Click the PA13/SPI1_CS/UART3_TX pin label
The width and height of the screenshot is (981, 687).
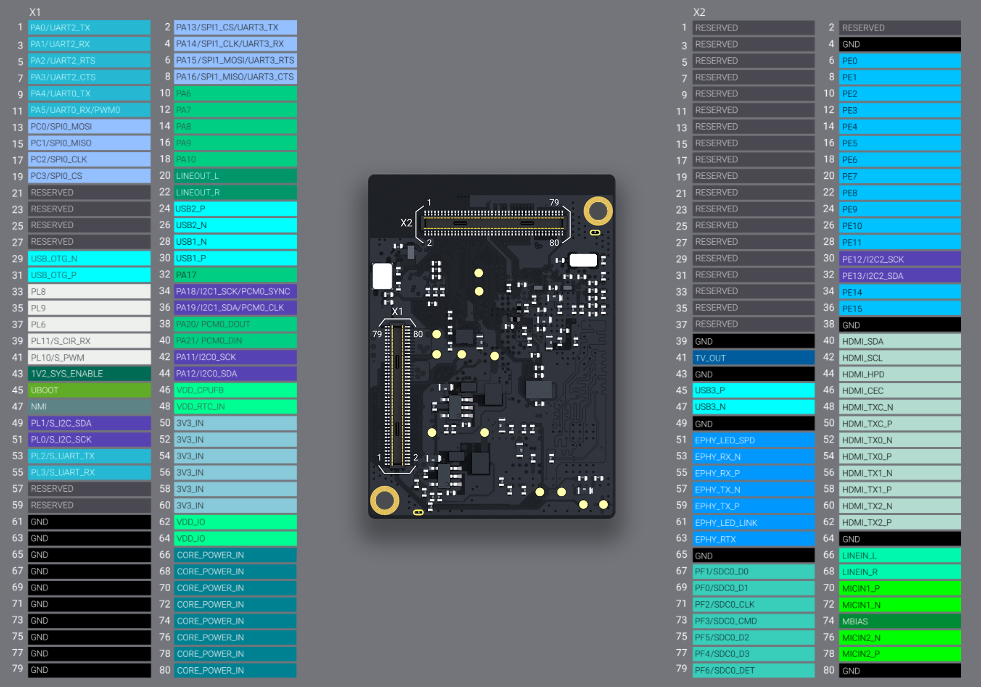[235, 28]
